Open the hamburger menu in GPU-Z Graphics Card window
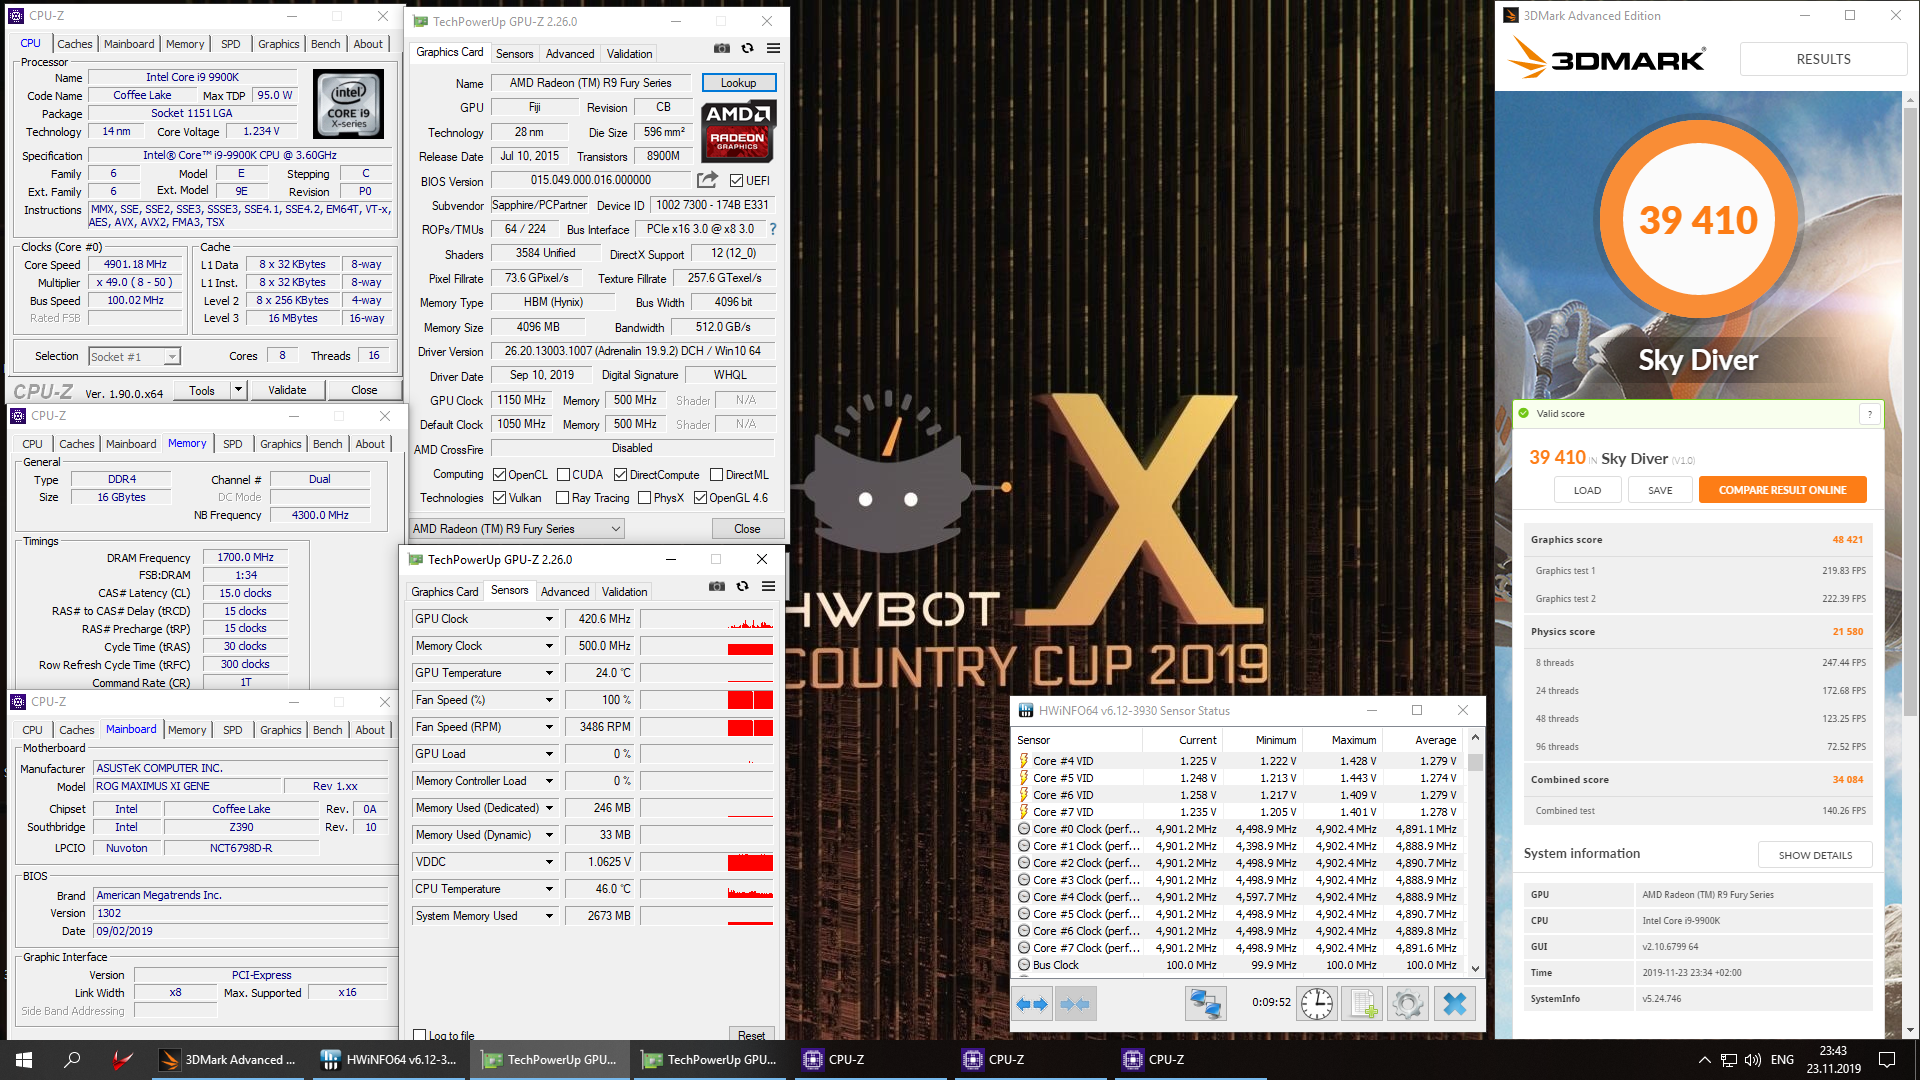The image size is (1920, 1080). (773, 48)
